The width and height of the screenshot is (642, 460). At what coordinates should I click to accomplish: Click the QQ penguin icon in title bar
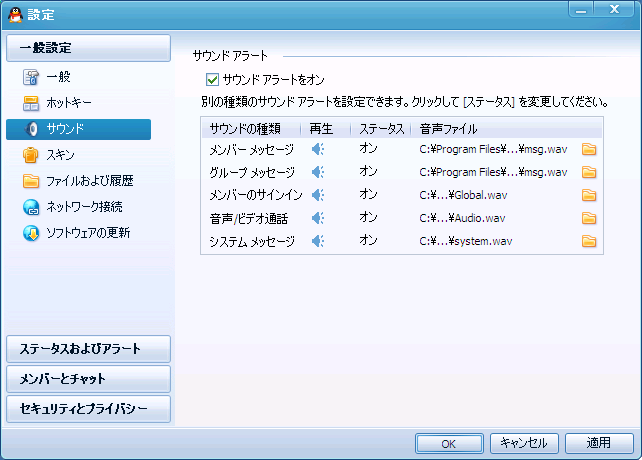(x=16, y=15)
